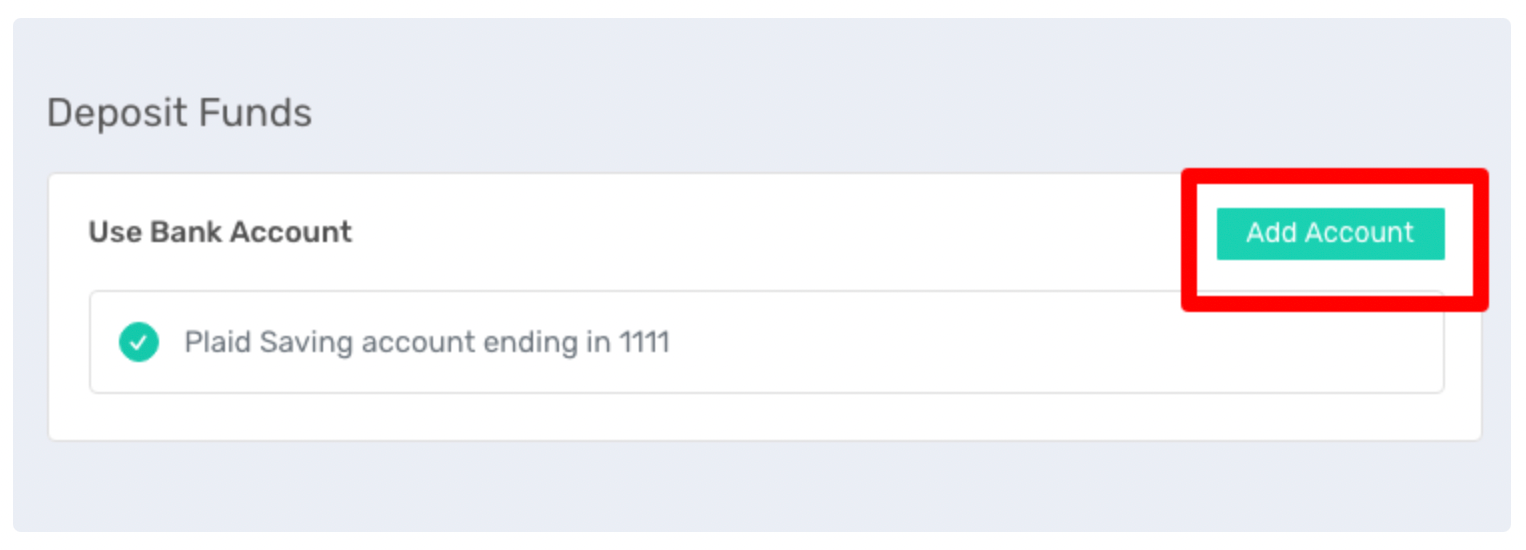Click the Deposit Funds title
The width and height of the screenshot is (1526, 550).
(180, 113)
